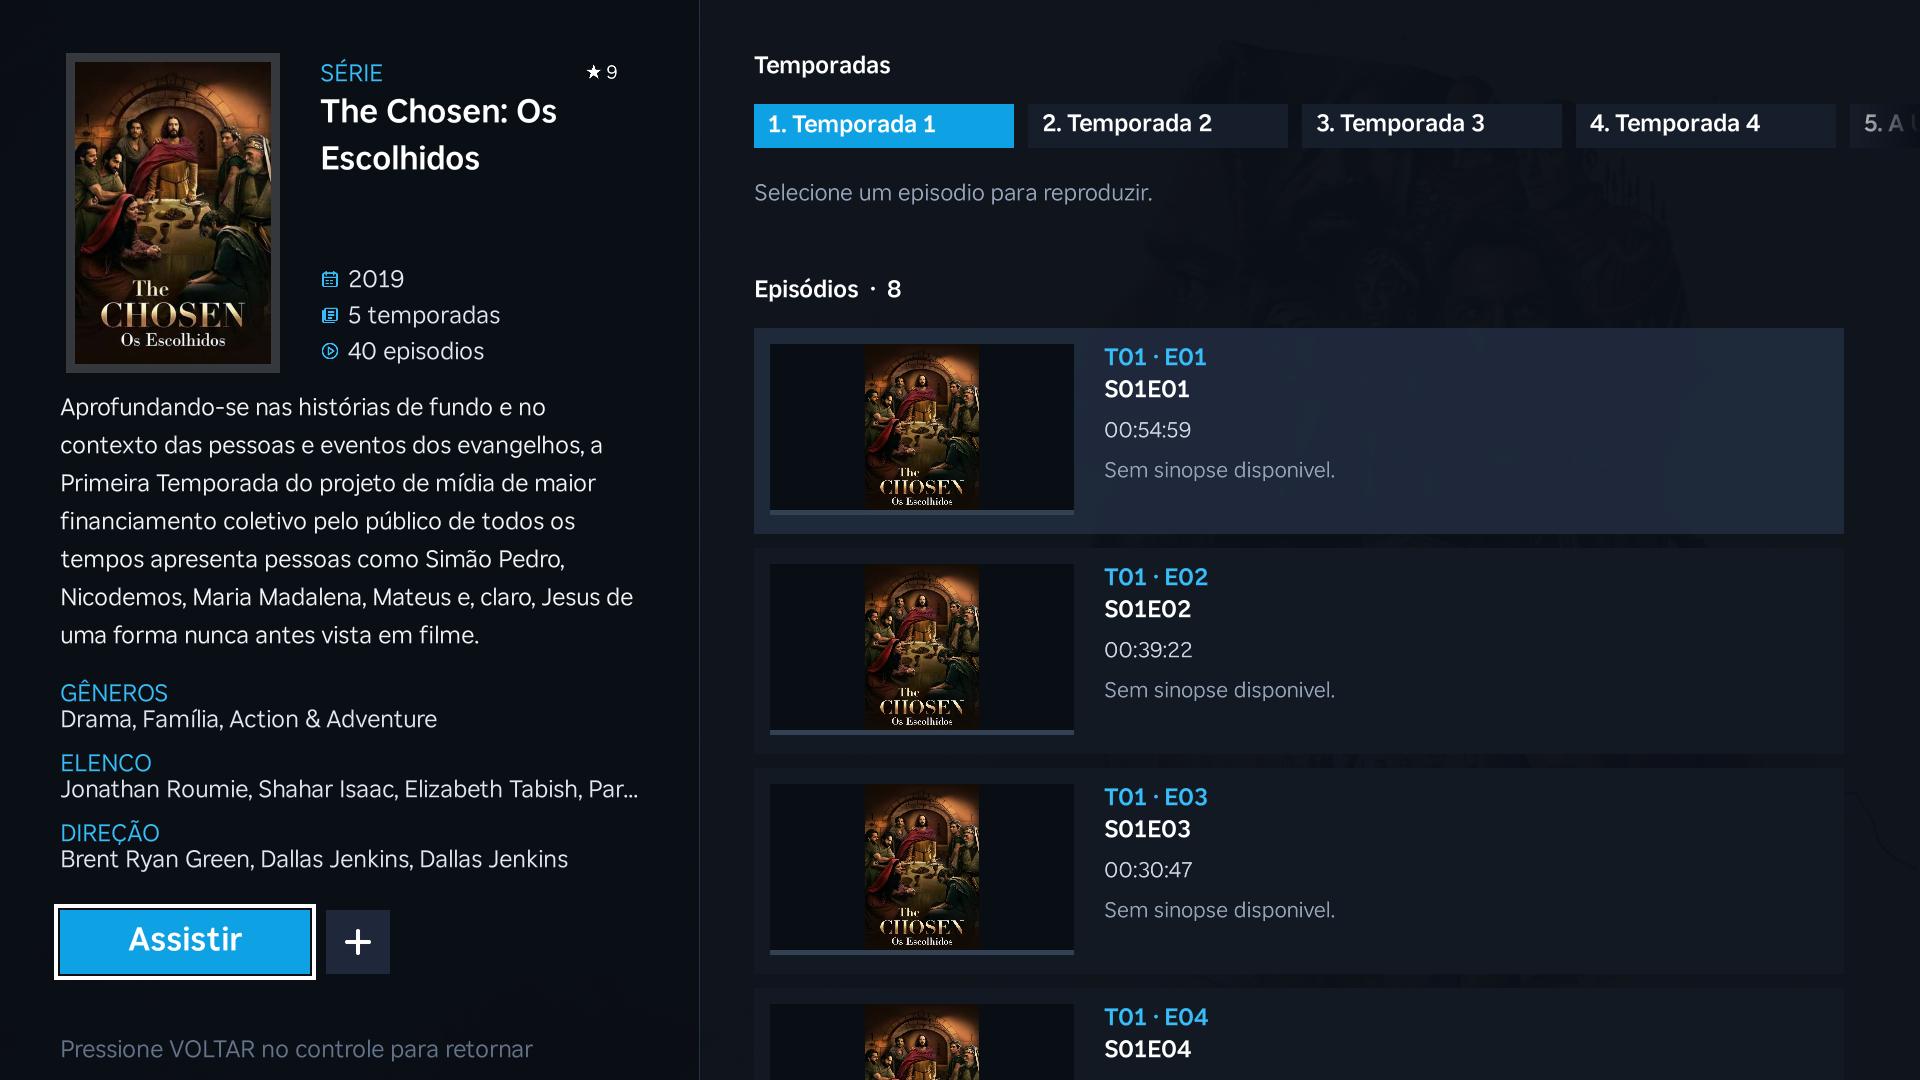This screenshot has width=1920, height=1080.
Task: Click the directors line Brent Ryan Green
Action: (314, 859)
